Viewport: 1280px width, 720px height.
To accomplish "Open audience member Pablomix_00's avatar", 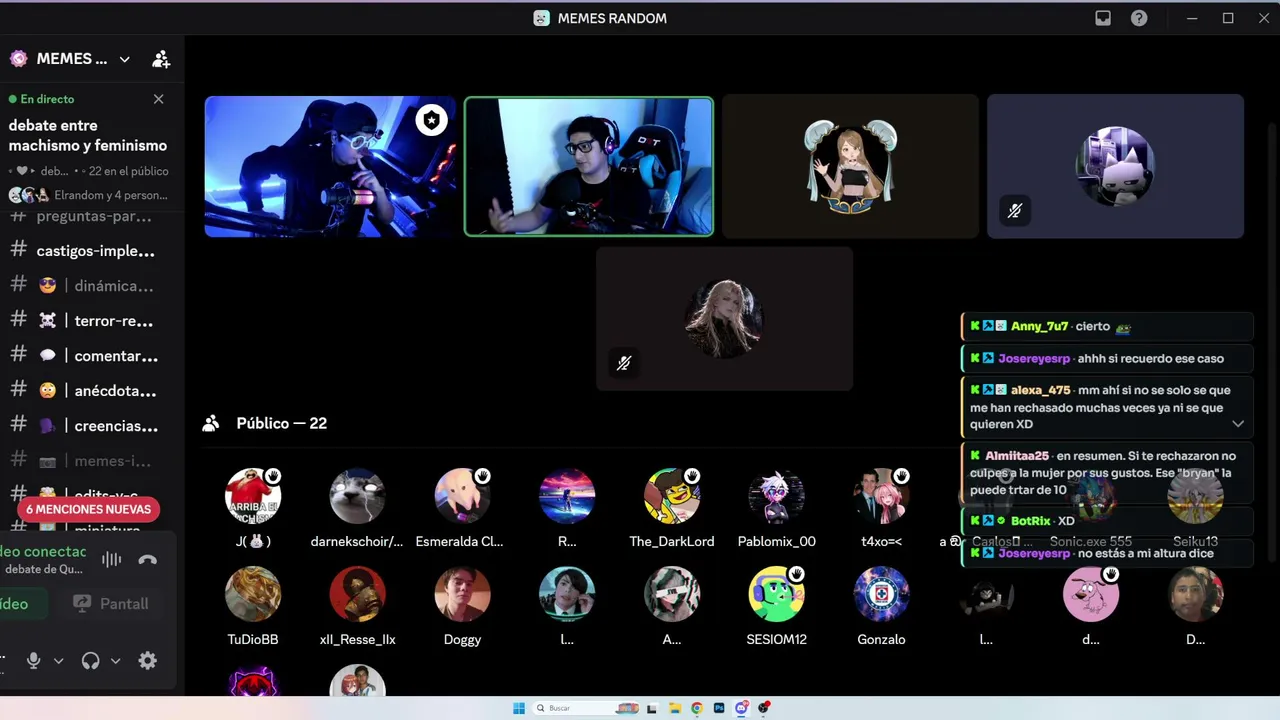I will click(x=777, y=496).
